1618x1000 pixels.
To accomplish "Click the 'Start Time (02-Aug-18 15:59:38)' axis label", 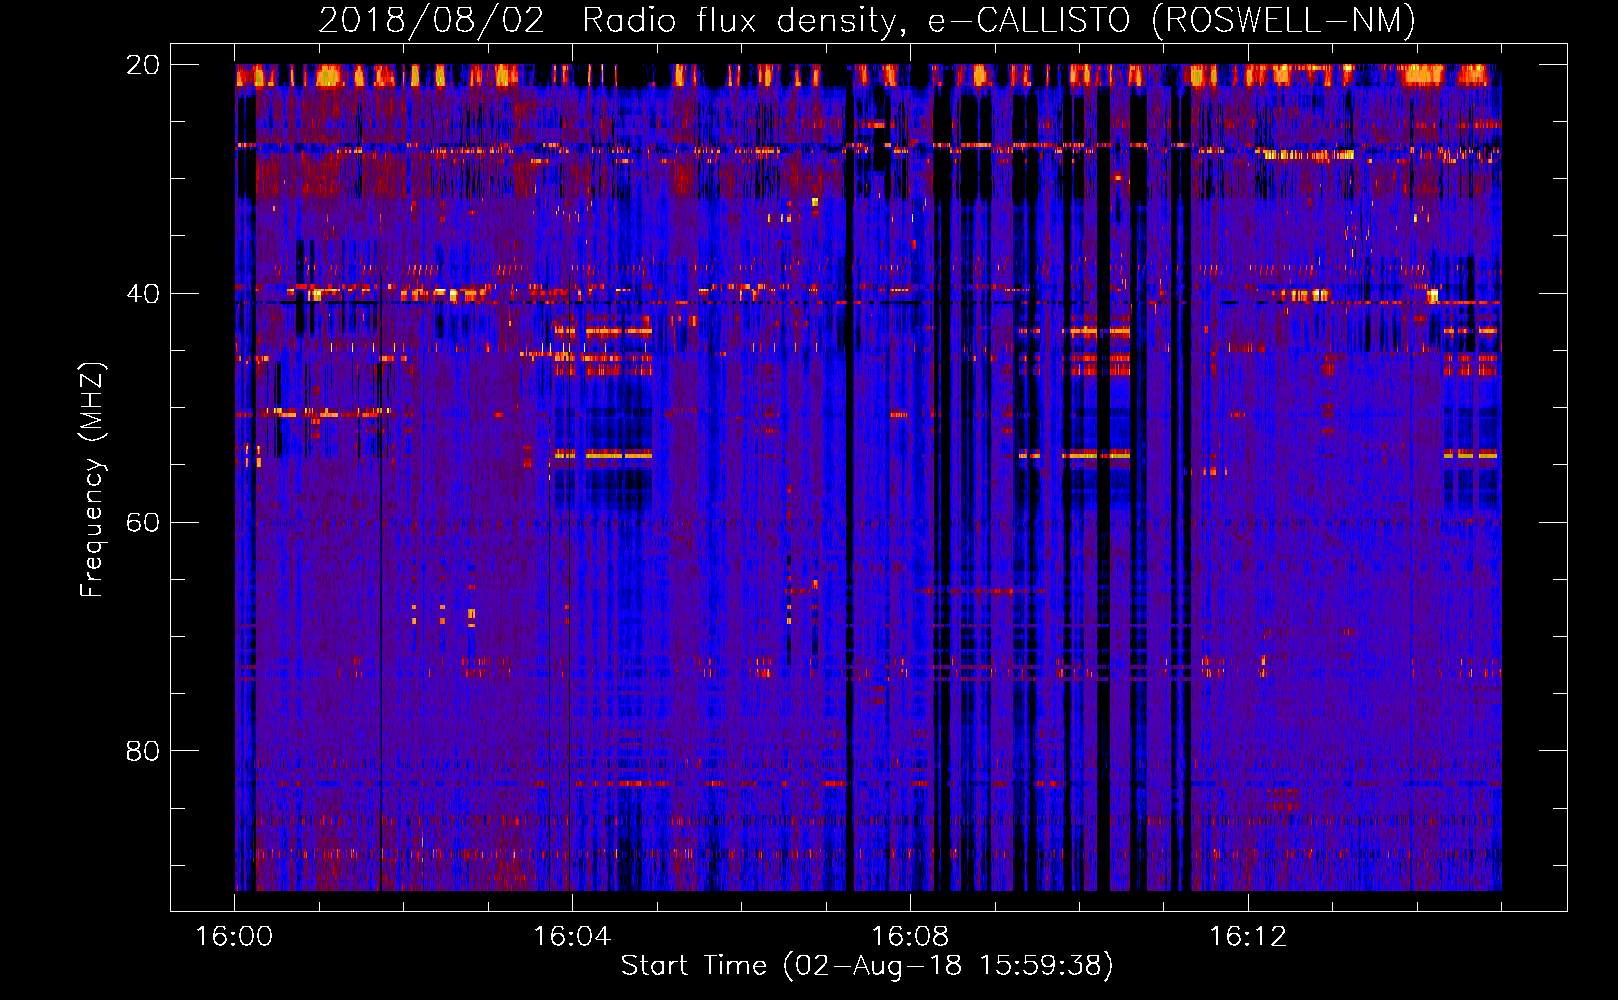I will click(867, 966).
